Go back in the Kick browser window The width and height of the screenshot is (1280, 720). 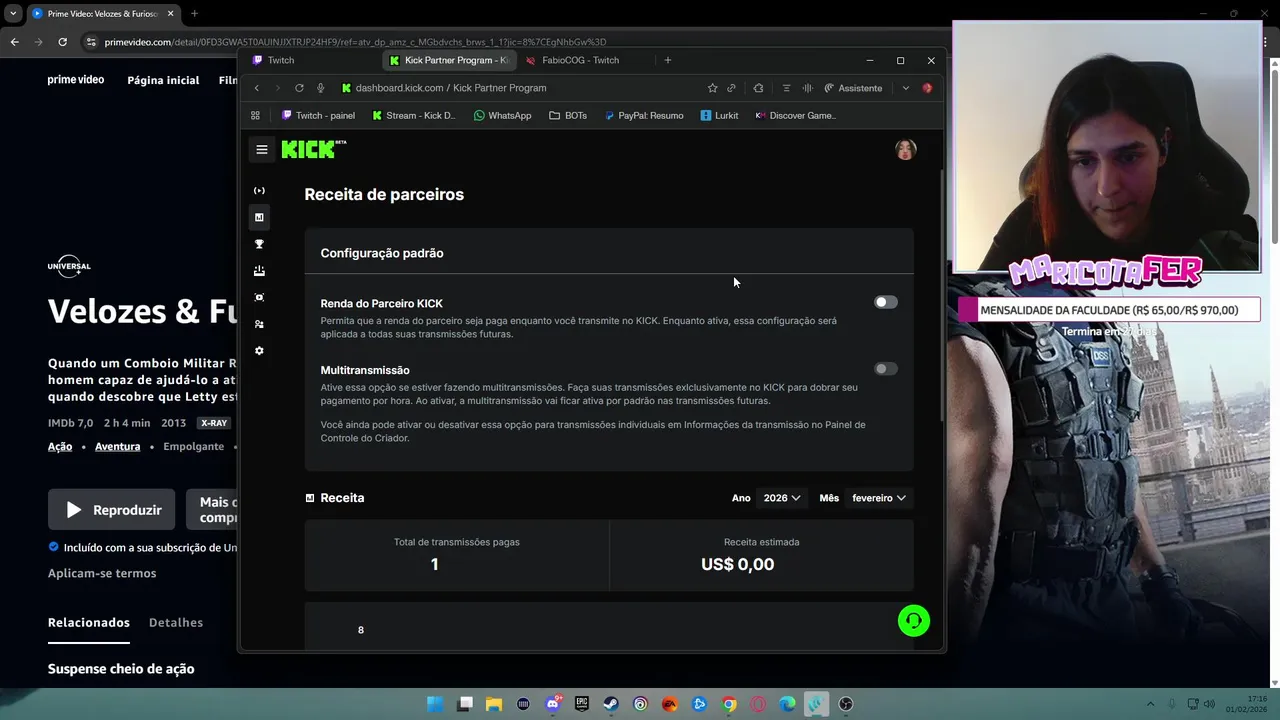coord(256,88)
